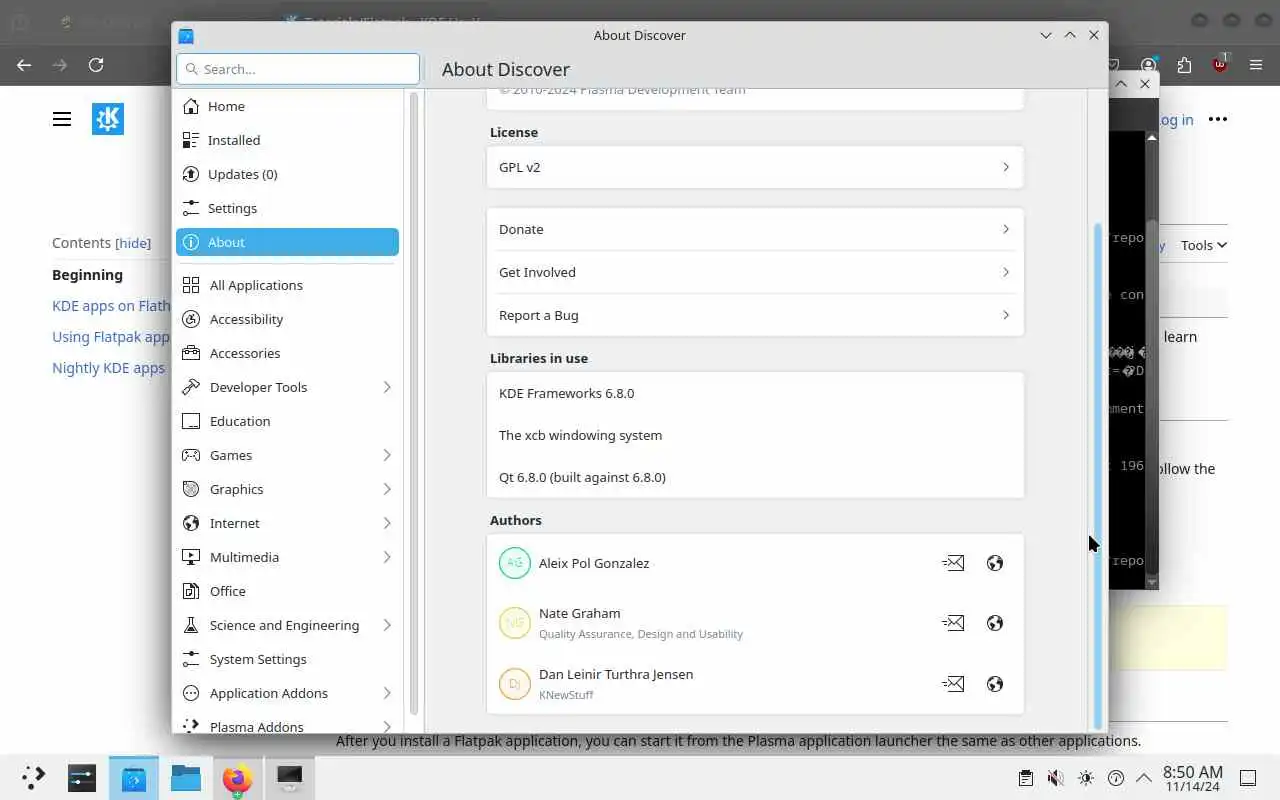1280x800 pixels.
Task: Click the Internet globe icon in sidebar
Action: pos(191,523)
